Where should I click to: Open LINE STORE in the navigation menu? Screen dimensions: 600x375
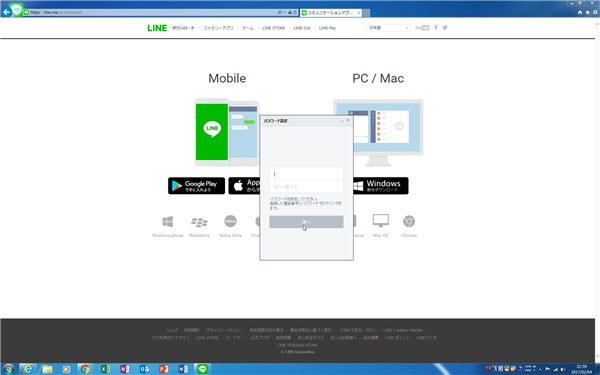tap(273, 28)
